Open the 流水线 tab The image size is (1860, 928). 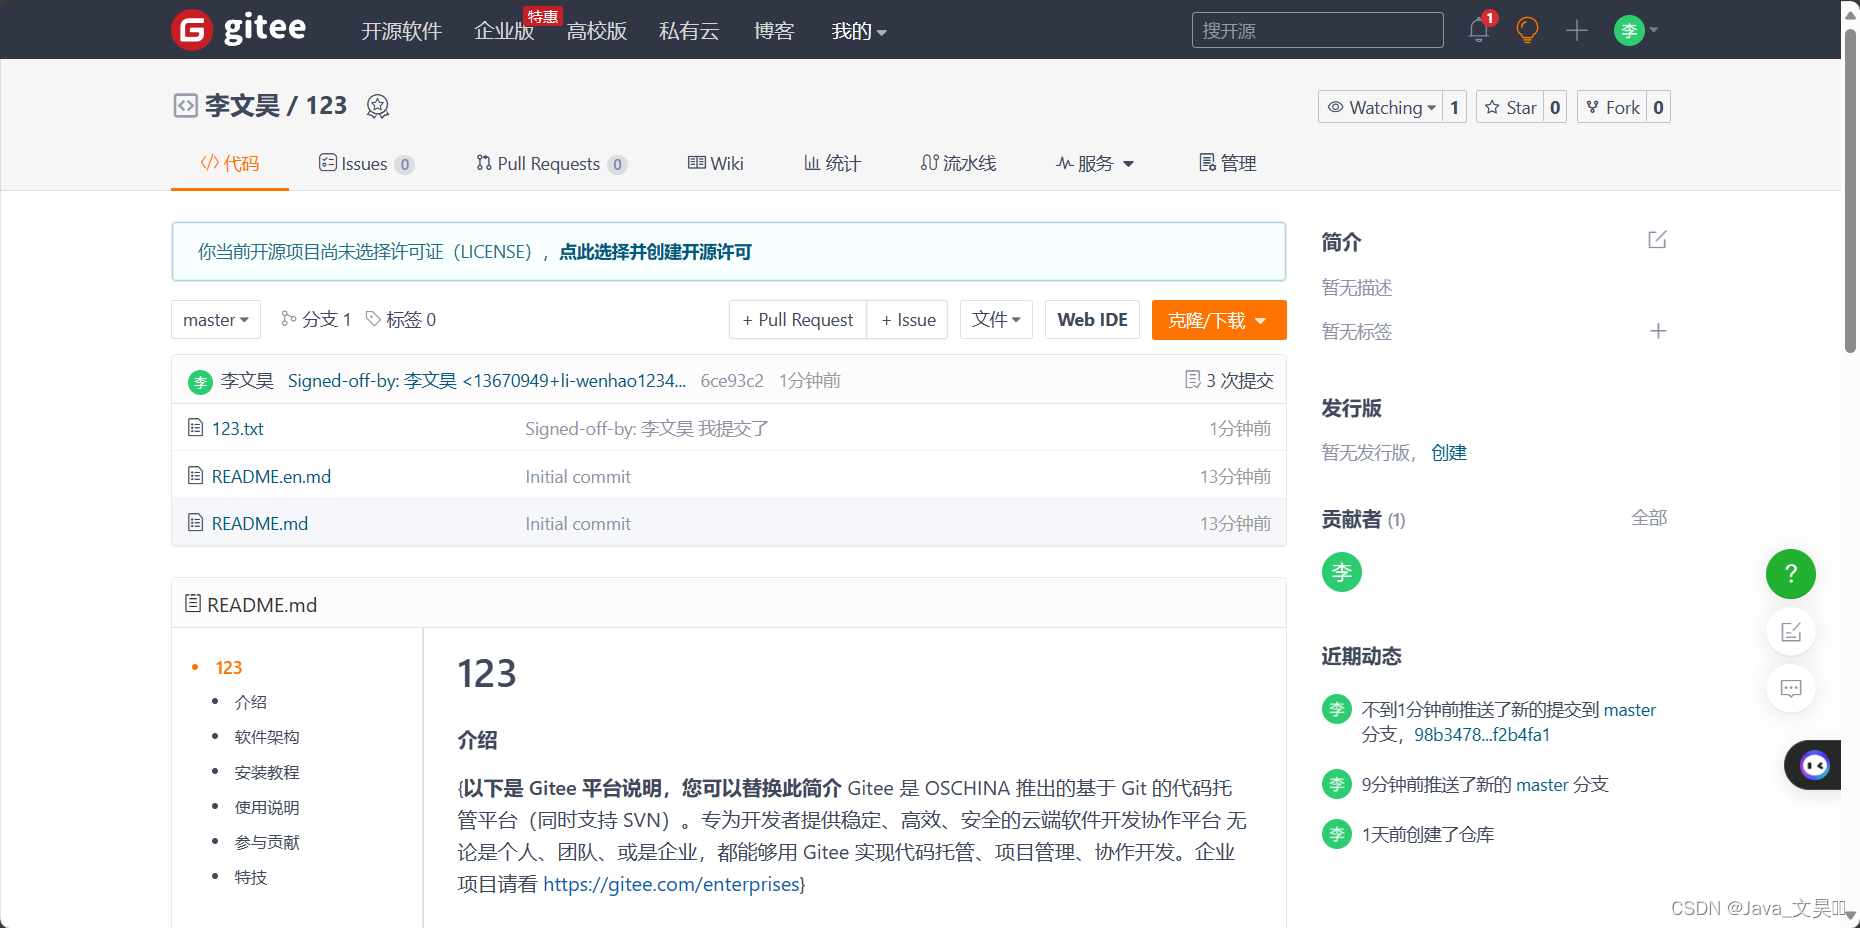(958, 163)
